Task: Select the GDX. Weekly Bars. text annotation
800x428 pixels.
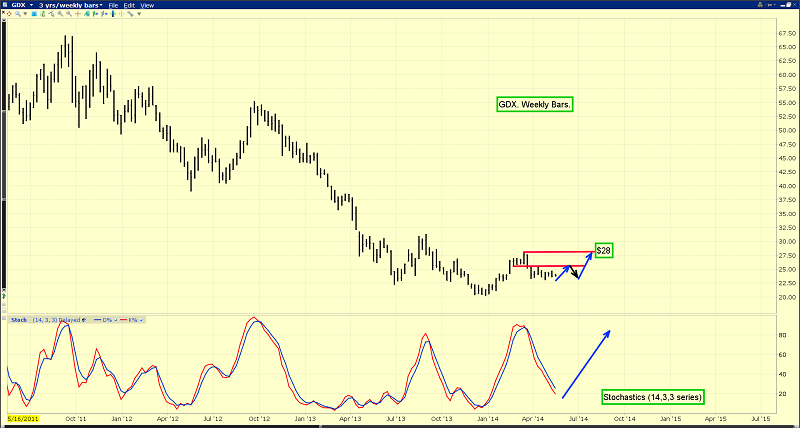Action: pyautogui.click(x=534, y=104)
